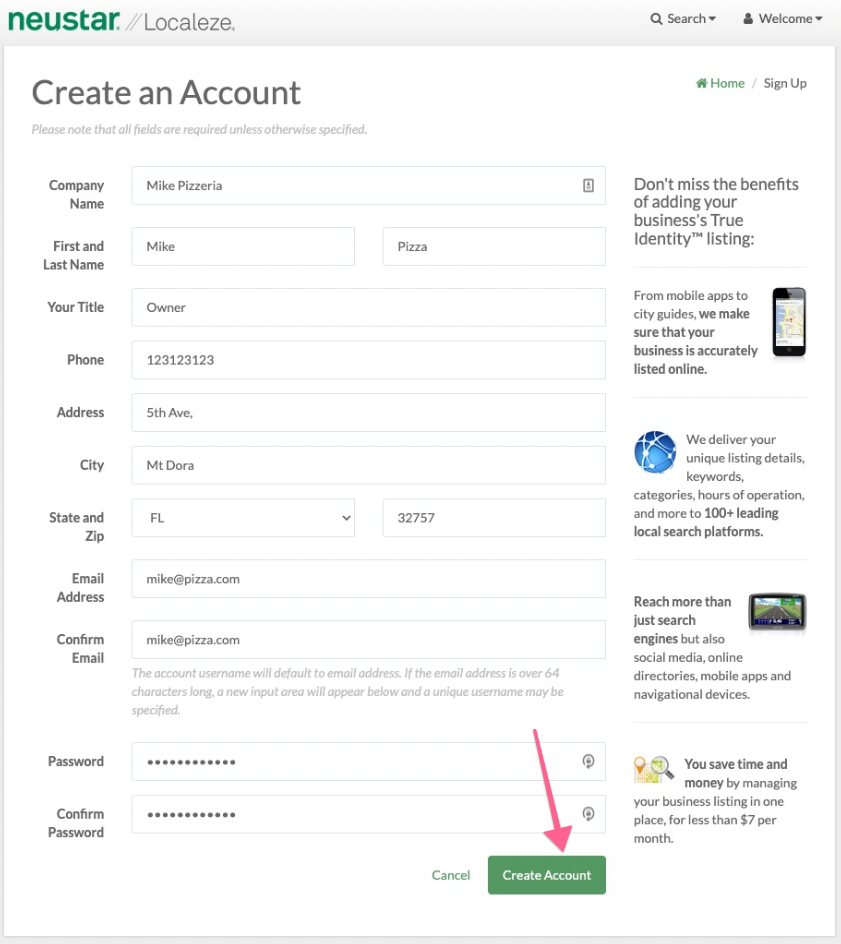Image resolution: width=841 pixels, height=944 pixels.
Task: Click the Cancel link
Action: click(450, 875)
